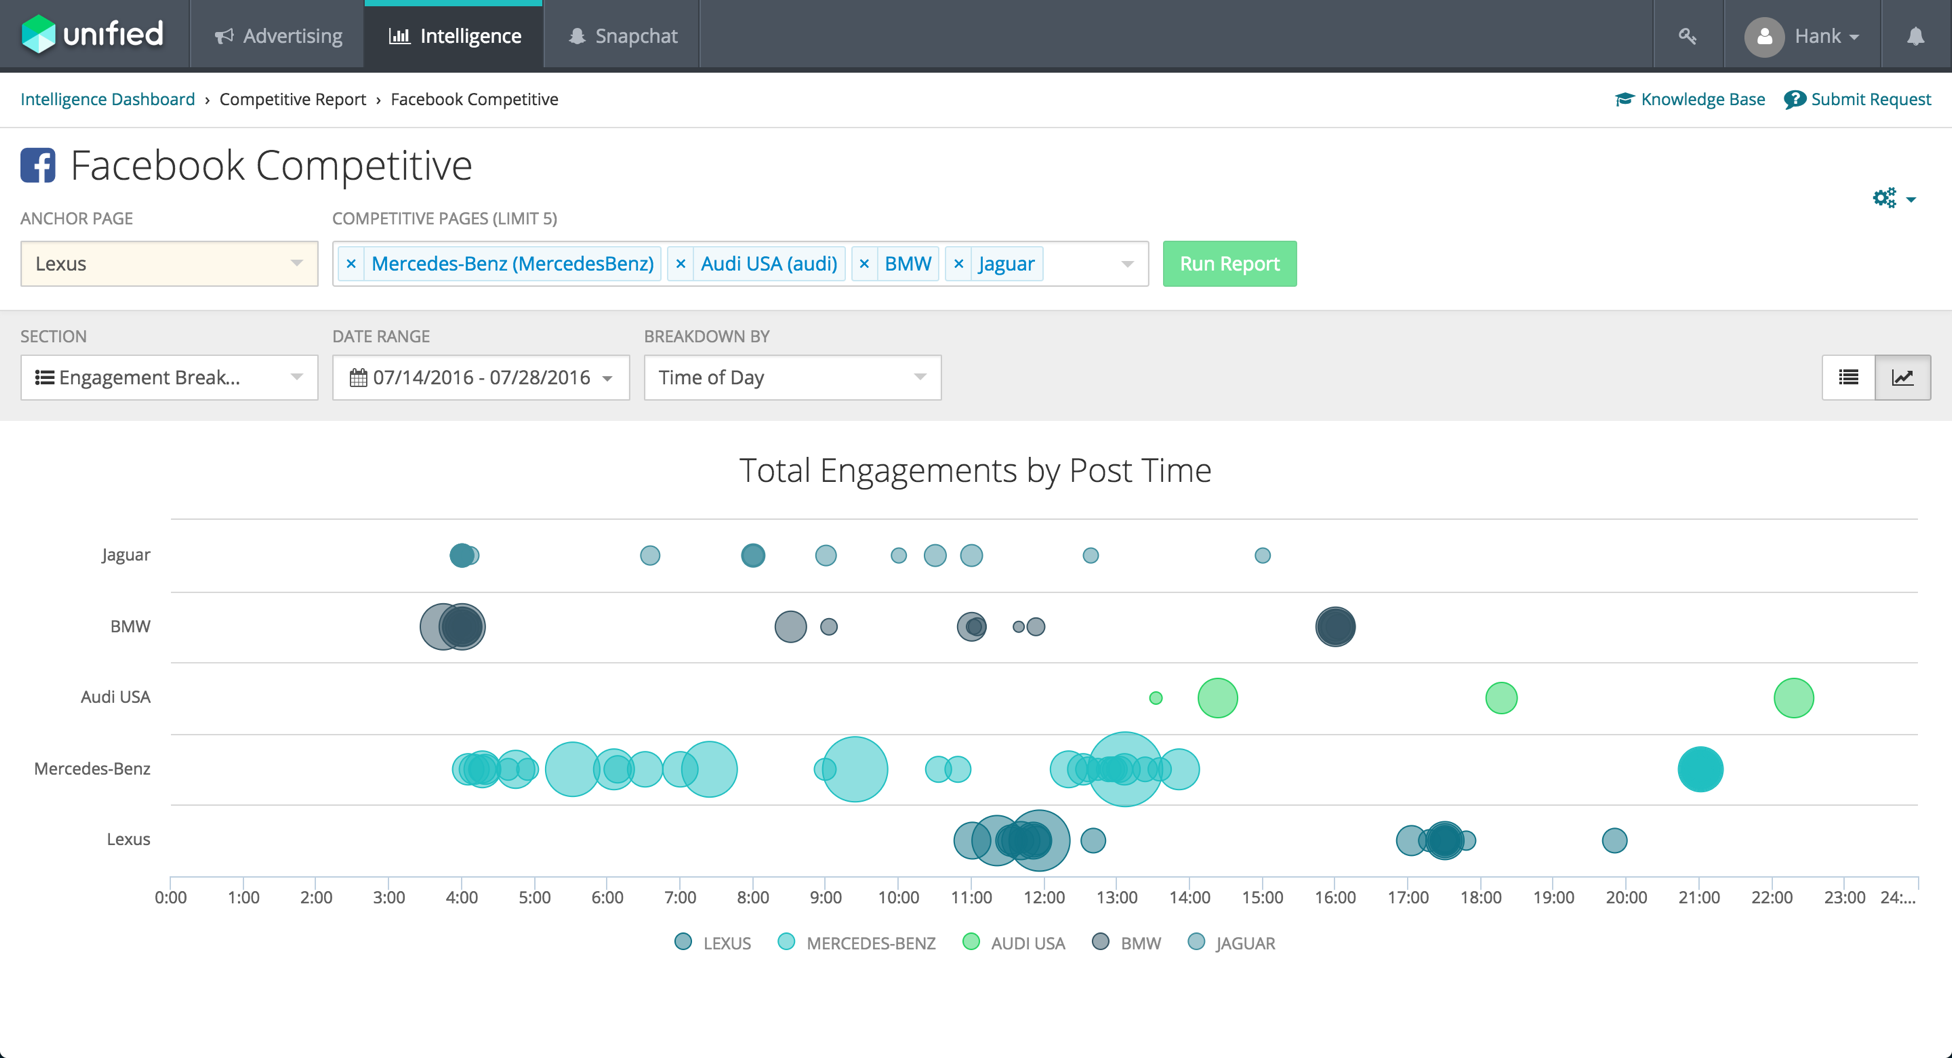
Task: Click the Mercedes-Benz bubble at 21:00
Action: click(x=1700, y=769)
